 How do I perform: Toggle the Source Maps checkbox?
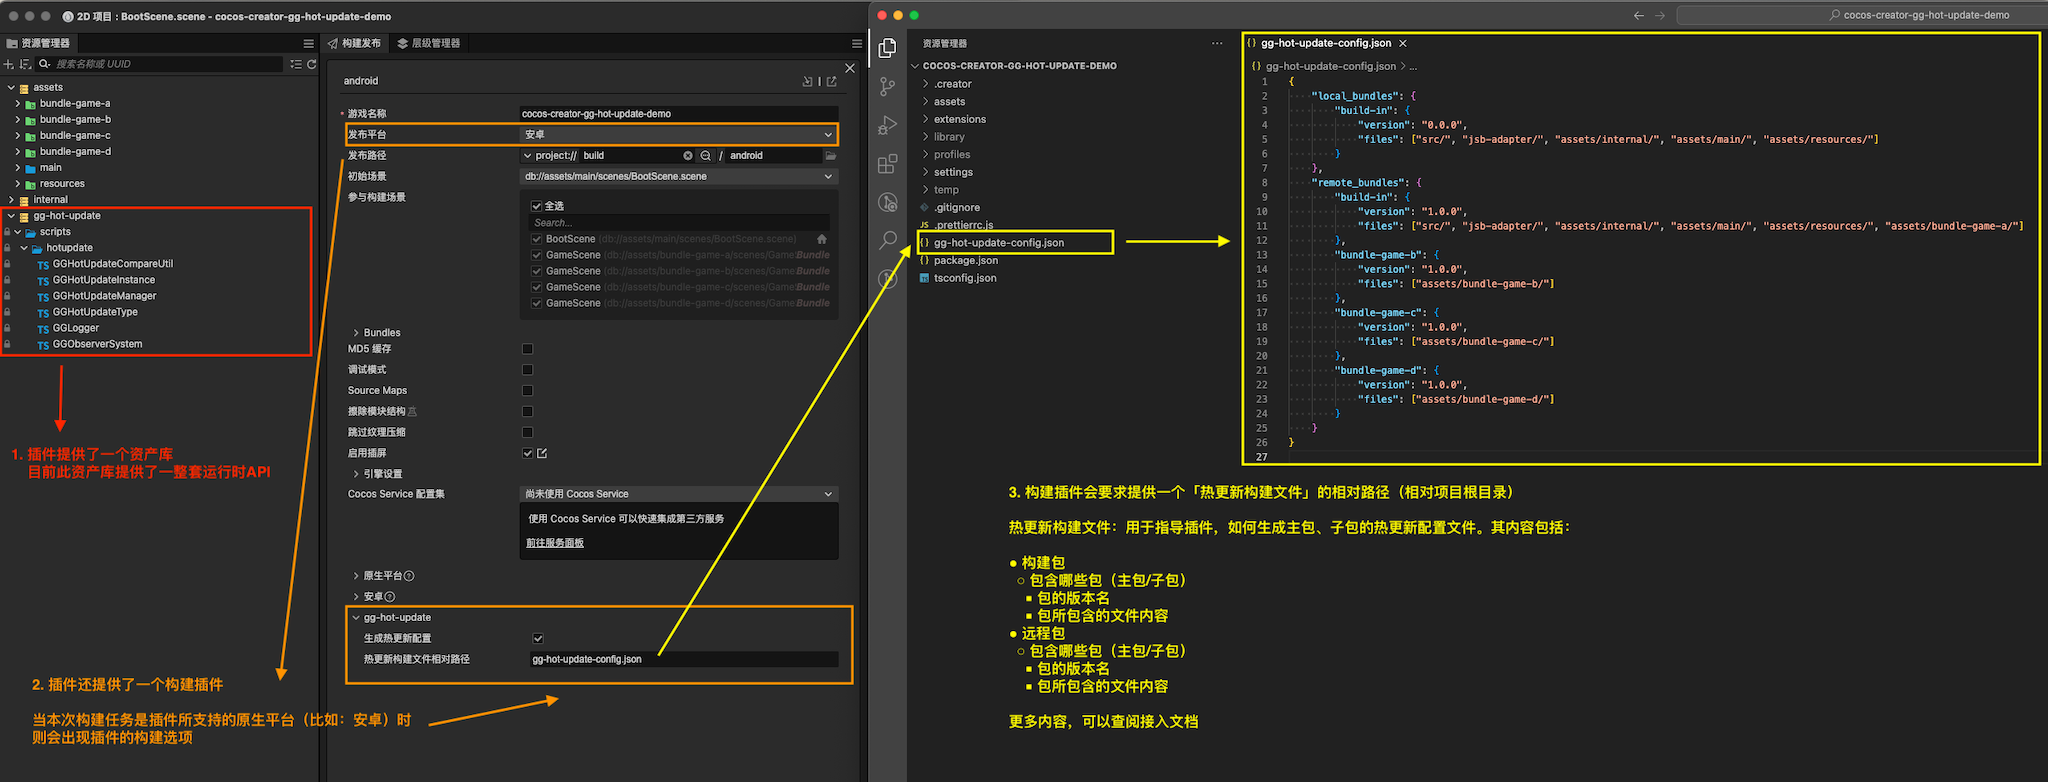[527, 391]
